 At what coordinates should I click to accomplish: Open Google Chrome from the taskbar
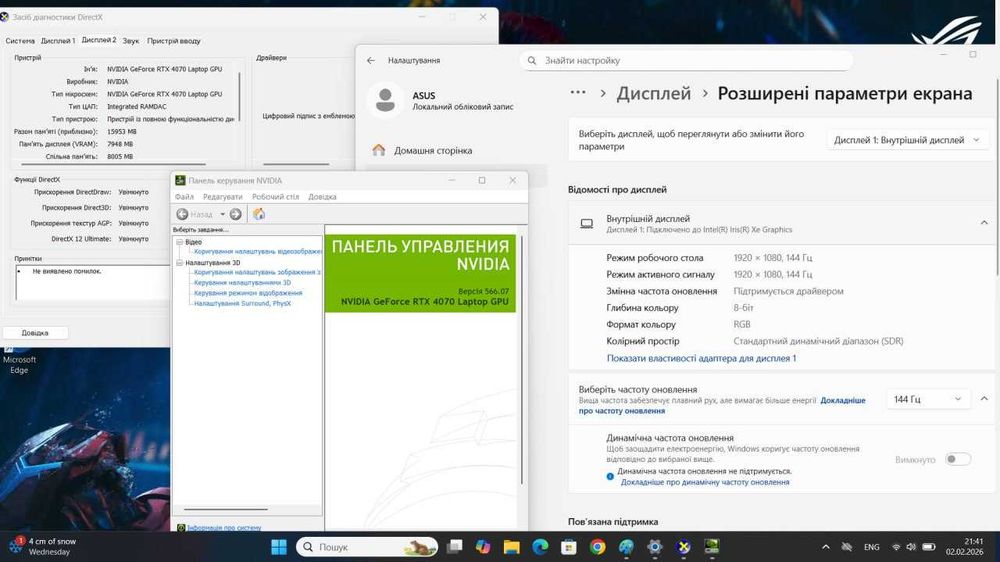pos(598,547)
